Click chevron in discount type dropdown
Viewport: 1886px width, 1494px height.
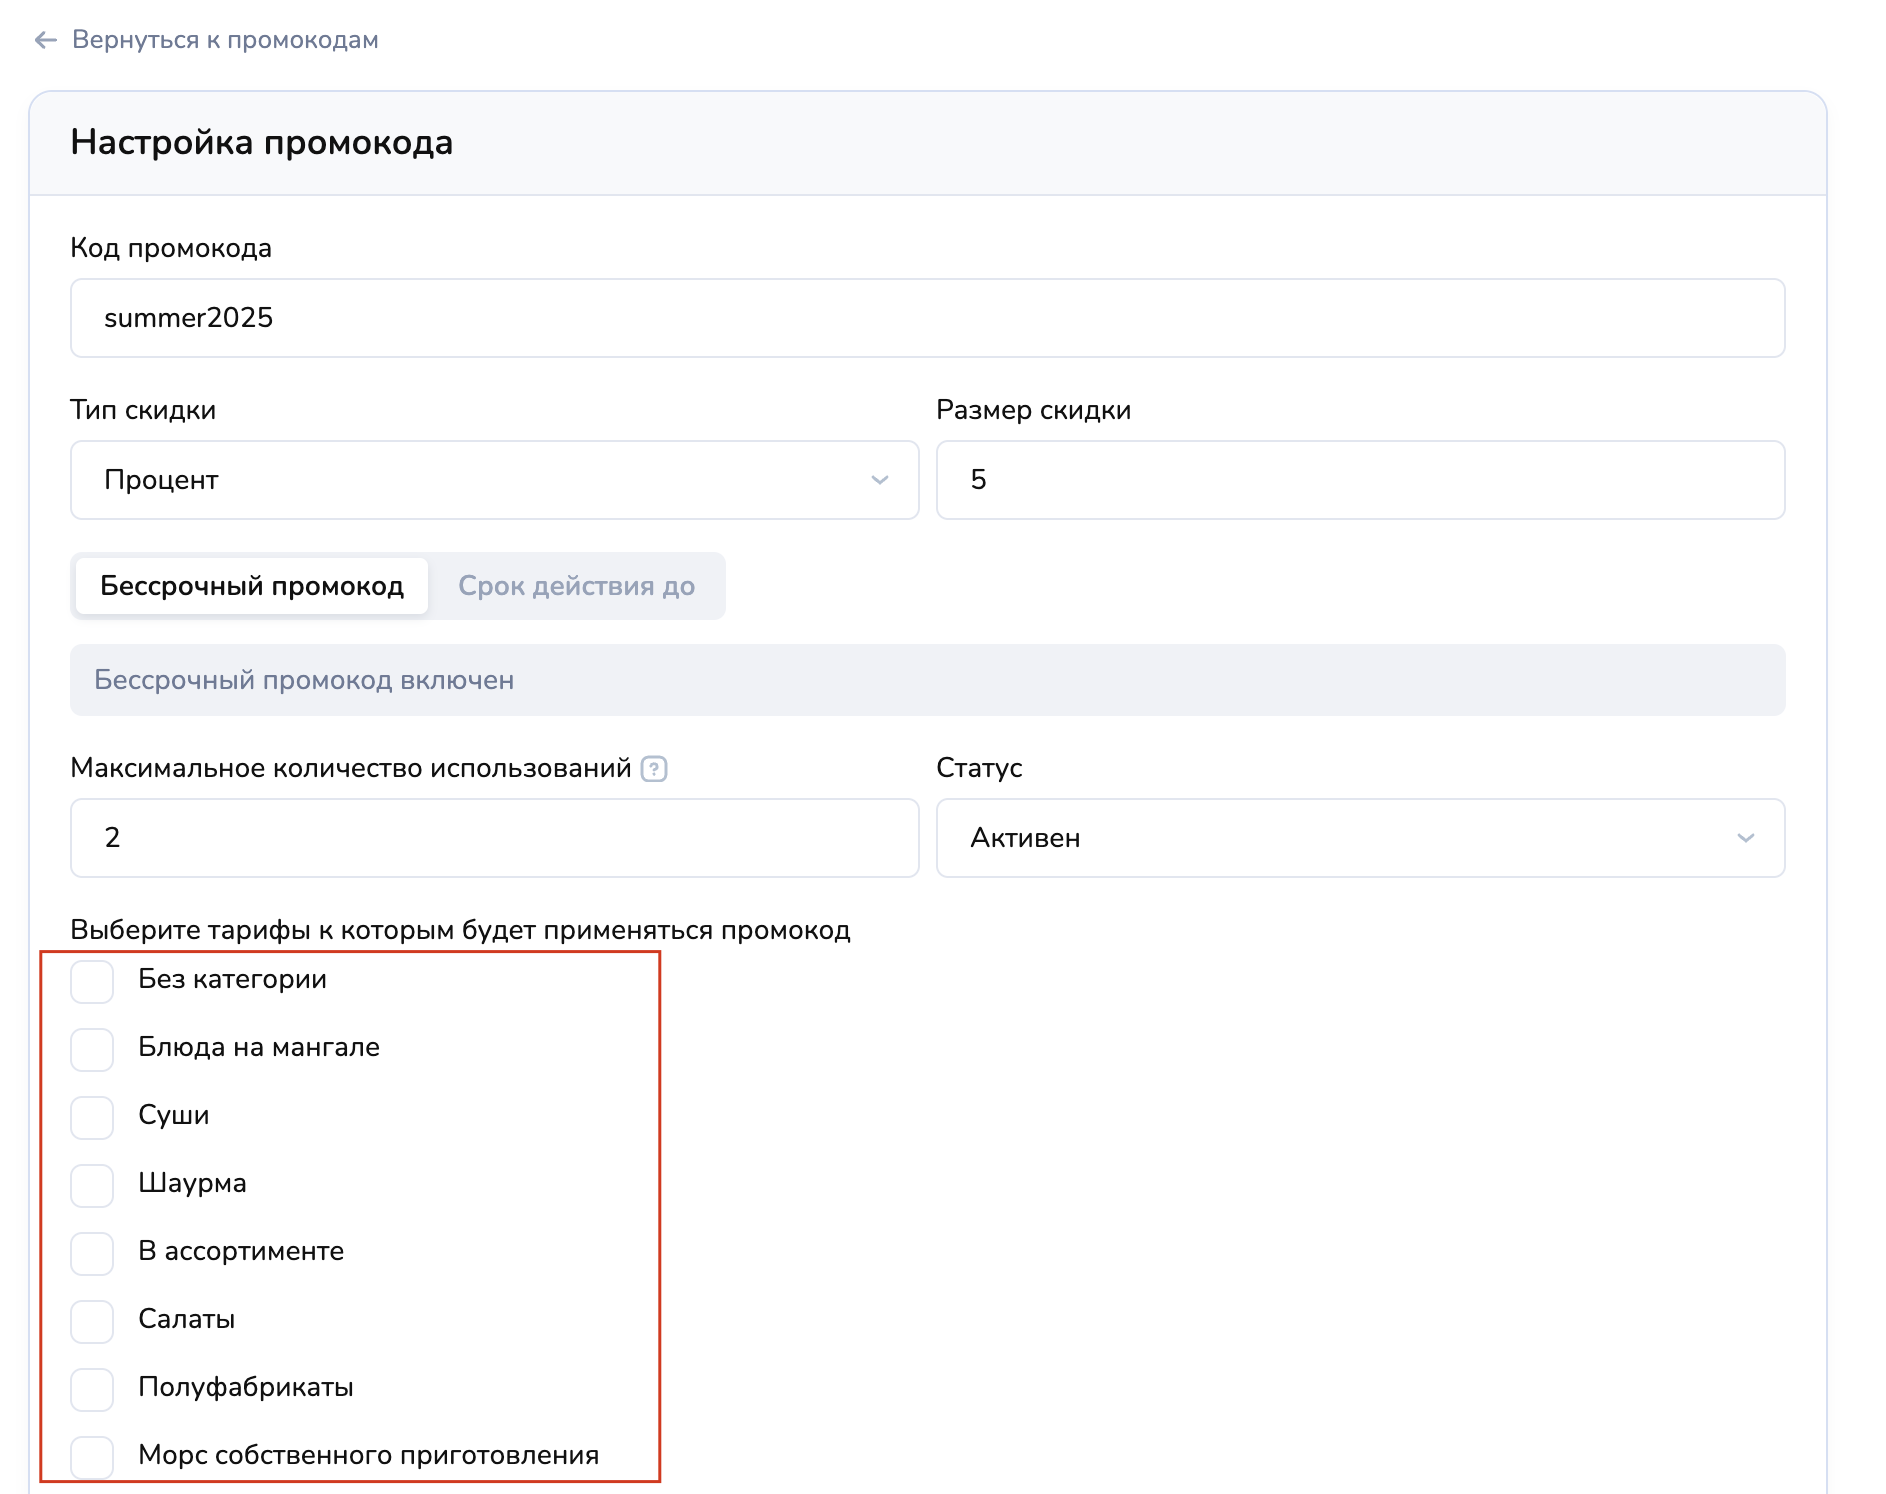tap(879, 480)
